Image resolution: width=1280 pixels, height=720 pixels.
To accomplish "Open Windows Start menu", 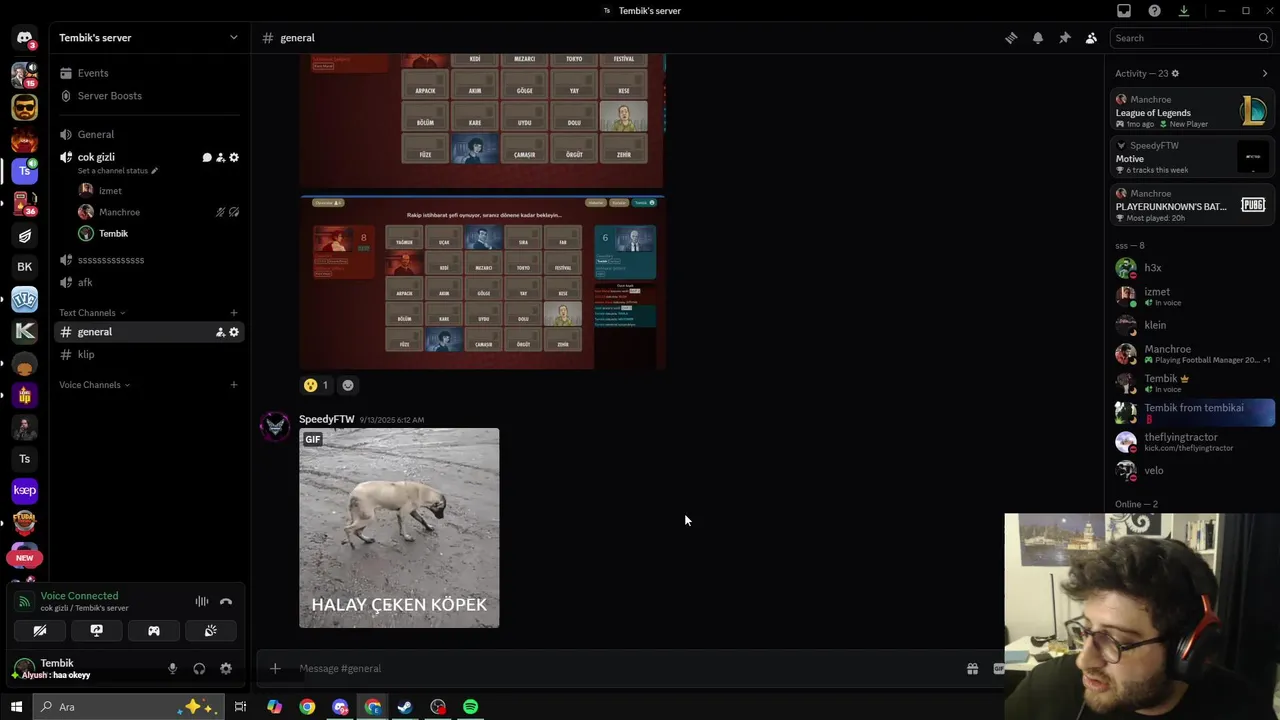I will (x=16, y=707).
